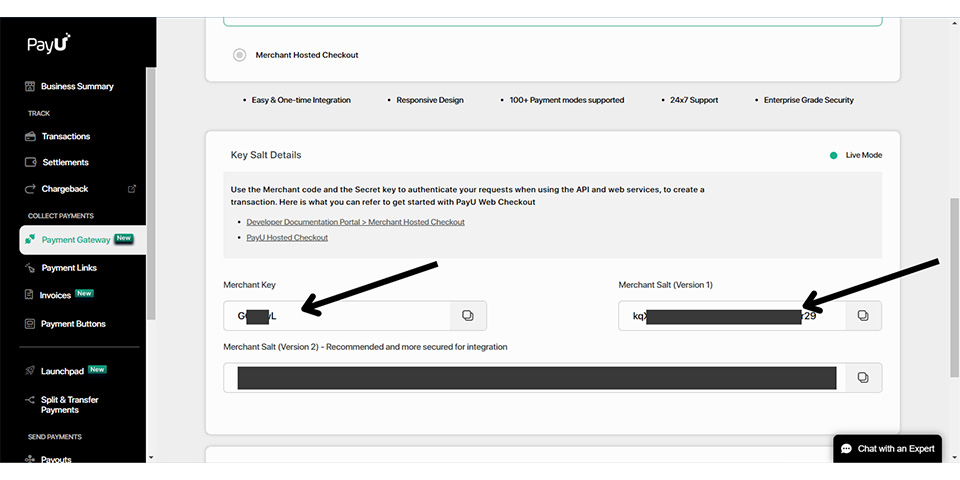Copy the Merchant Key value
960x480 pixels.
click(x=467, y=316)
